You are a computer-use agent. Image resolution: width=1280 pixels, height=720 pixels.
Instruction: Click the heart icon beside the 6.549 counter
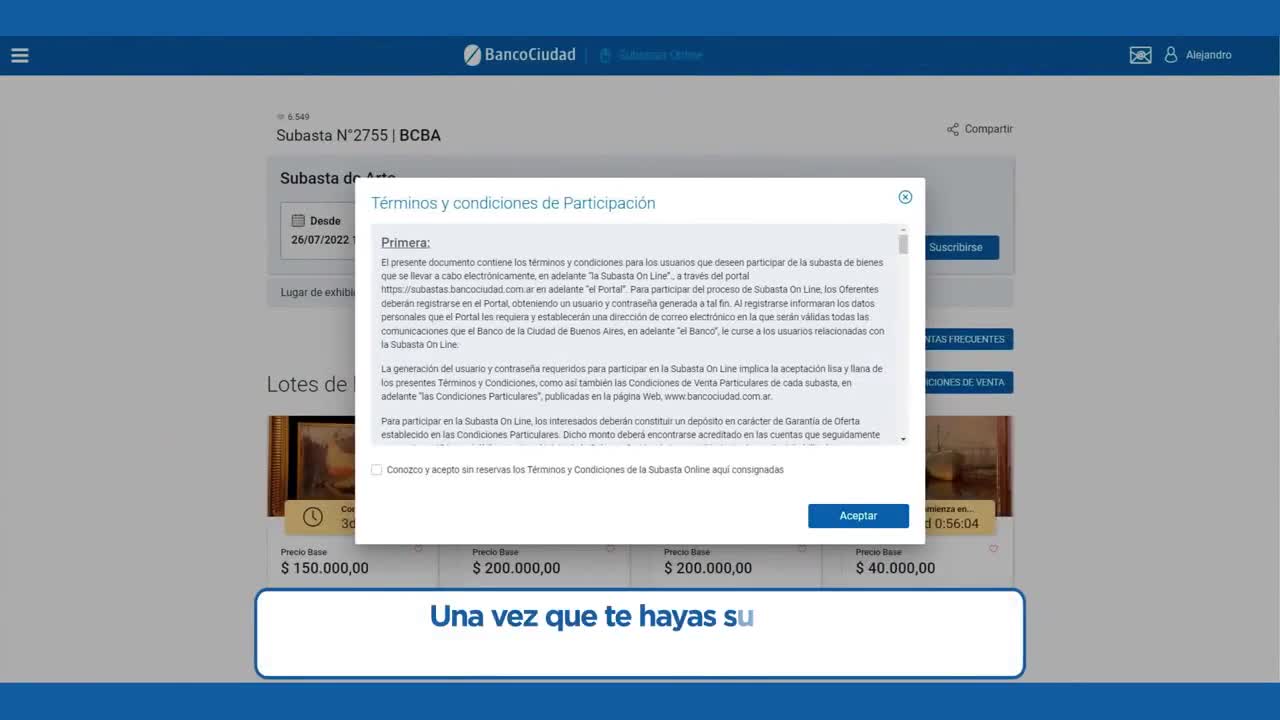pyautogui.click(x=281, y=117)
